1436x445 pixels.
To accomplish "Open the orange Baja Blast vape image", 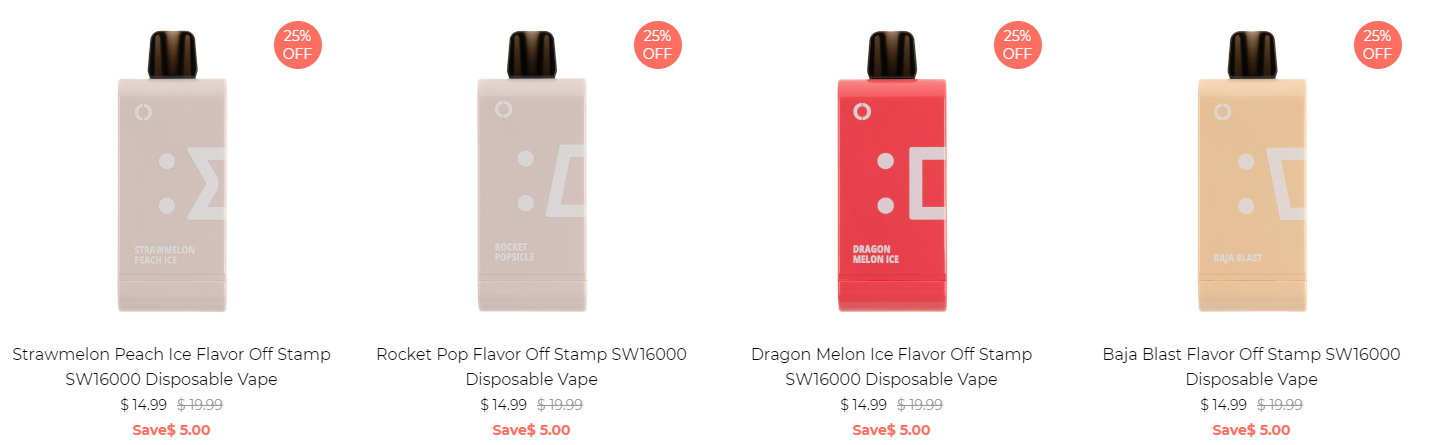I will coord(1251,172).
